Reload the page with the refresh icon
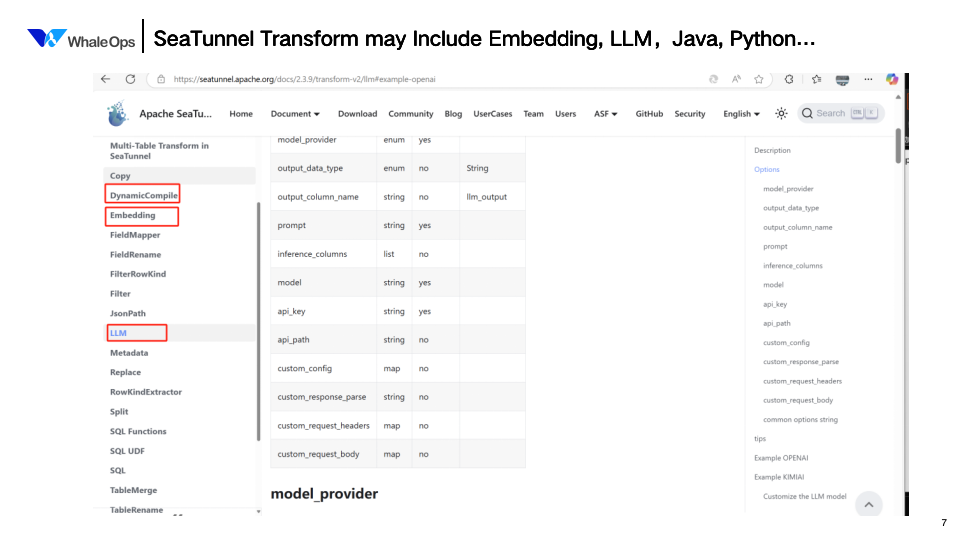 tap(130, 79)
